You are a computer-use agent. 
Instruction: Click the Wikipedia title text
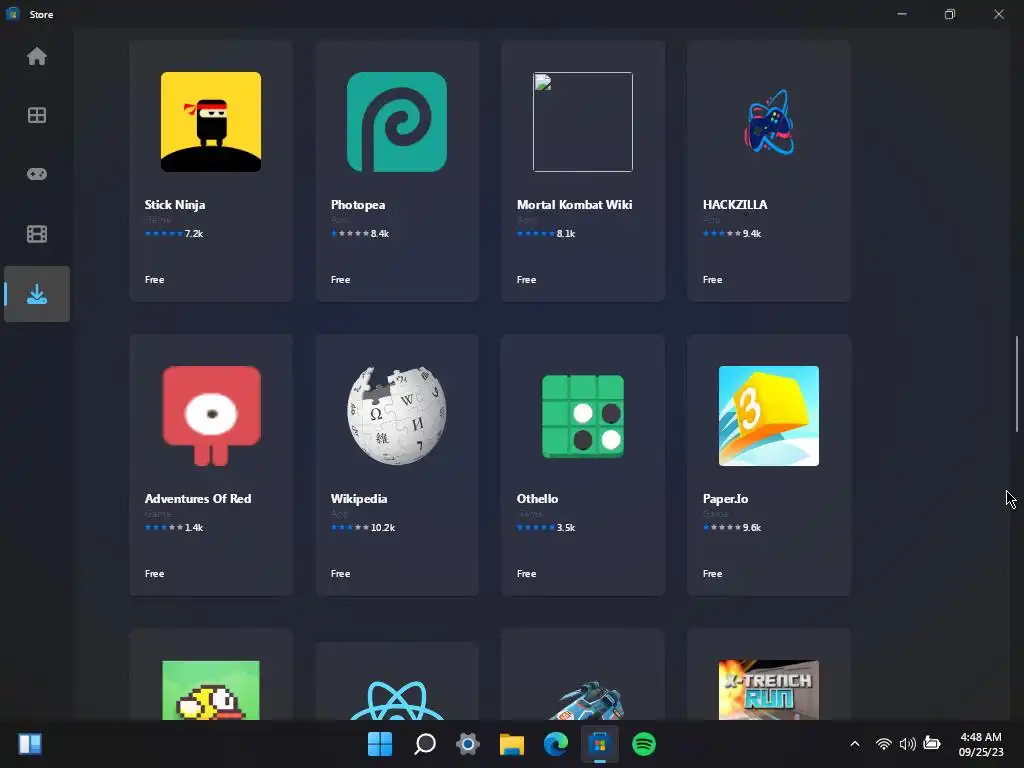[359, 499]
